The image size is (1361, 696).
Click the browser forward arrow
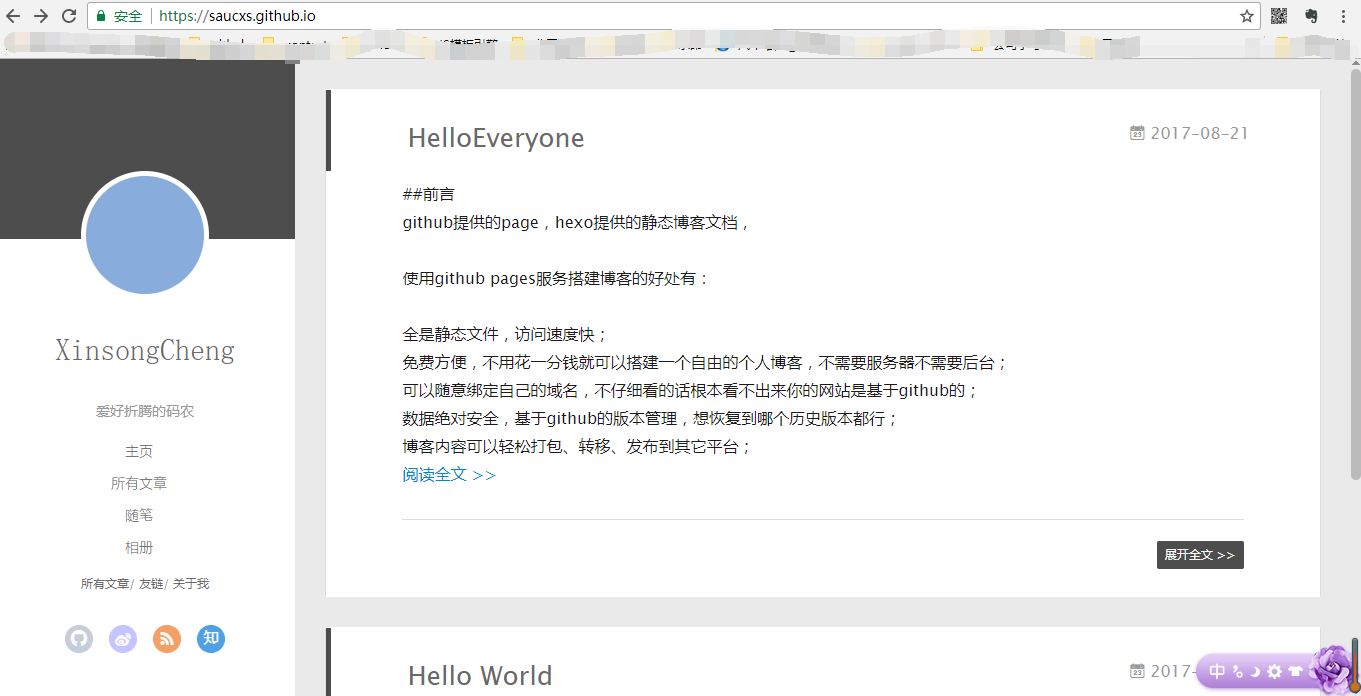(x=41, y=16)
